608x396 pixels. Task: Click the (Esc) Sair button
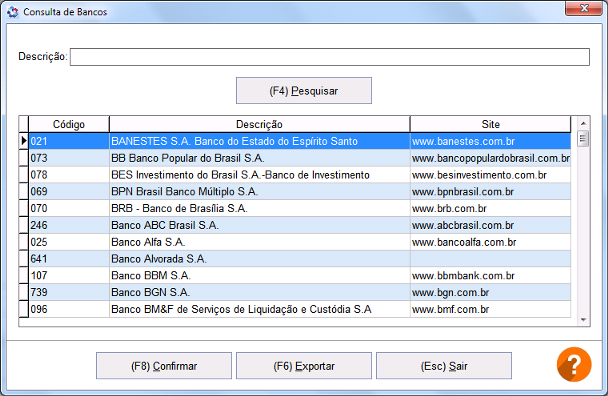444,366
